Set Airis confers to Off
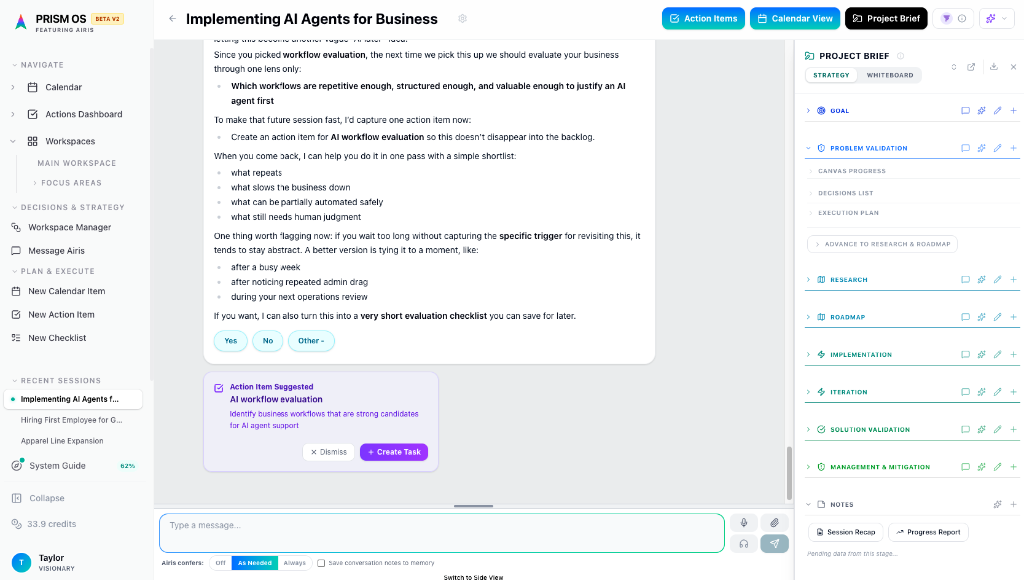 pyautogui.click(x=220, y=563)
